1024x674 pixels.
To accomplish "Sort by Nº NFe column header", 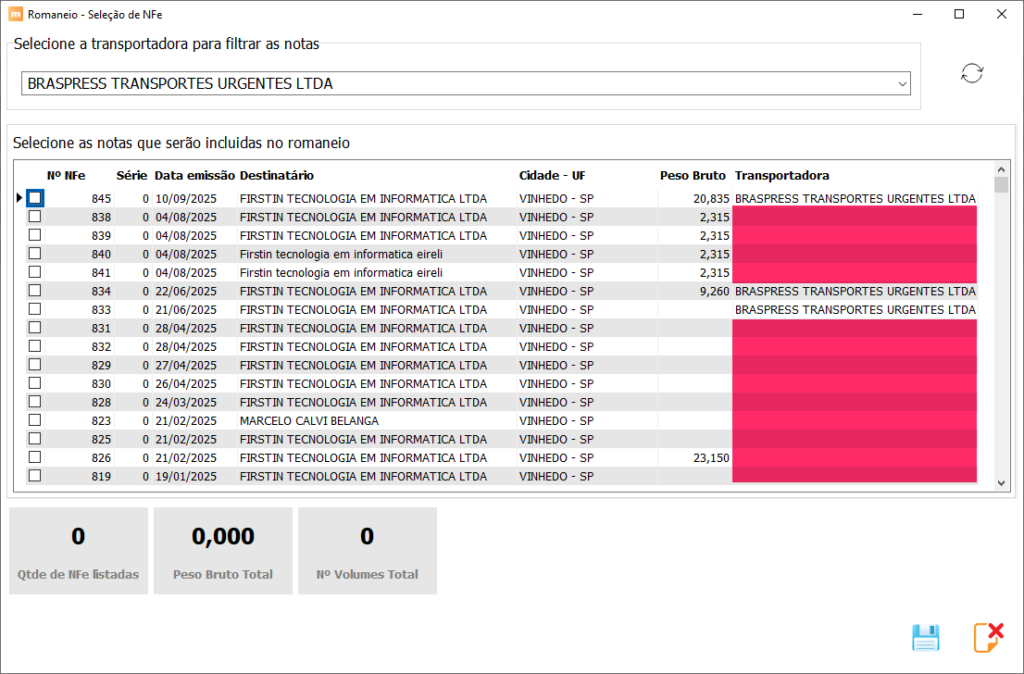I will click(66, 176).
